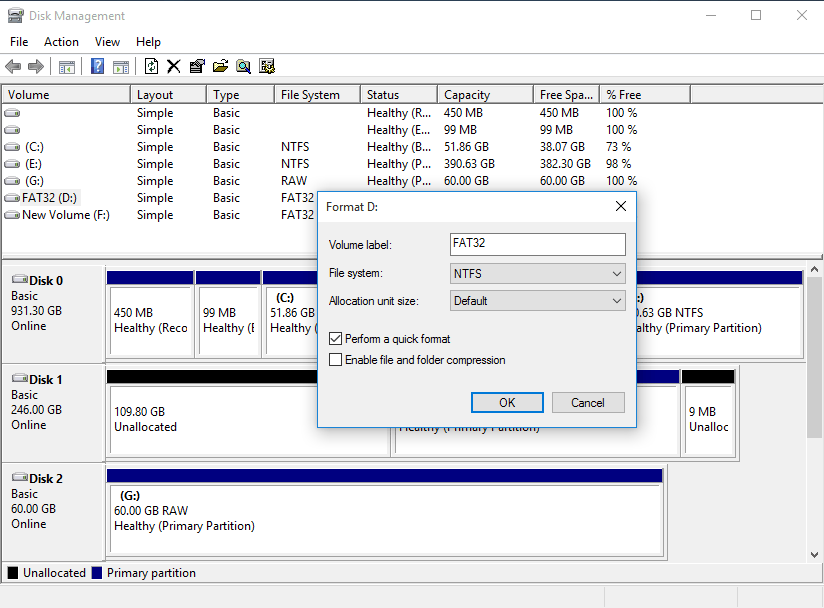824x608 pixels.
Task: Click the Disk 0 drive icon
Action: (20, 279)
